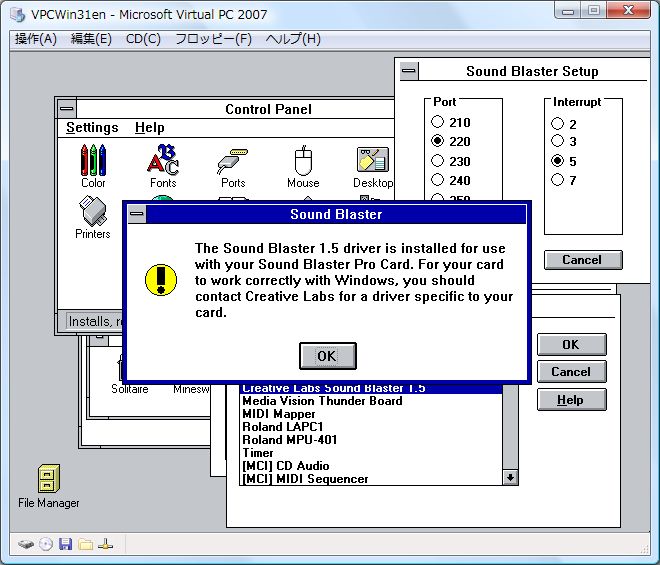Open the フロッピー(F) menu
This screenshot has width=660, height=565.
click(213, 39)
